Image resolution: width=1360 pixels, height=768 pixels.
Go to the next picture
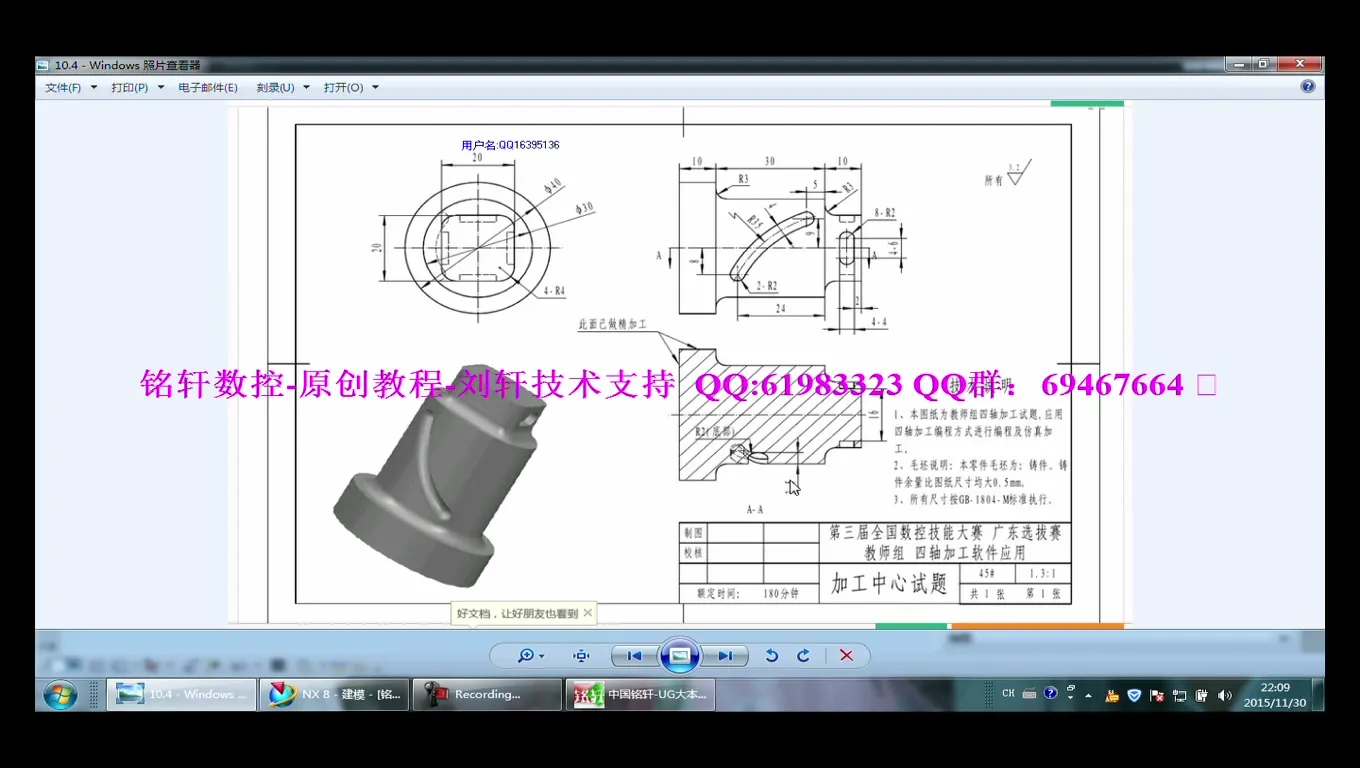(725, 655)
